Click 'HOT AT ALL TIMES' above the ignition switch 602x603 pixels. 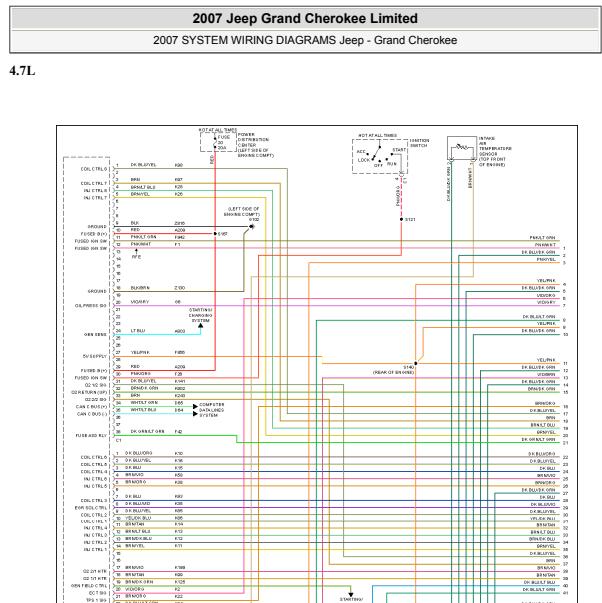pyautogui.click(x=378, y=135)
